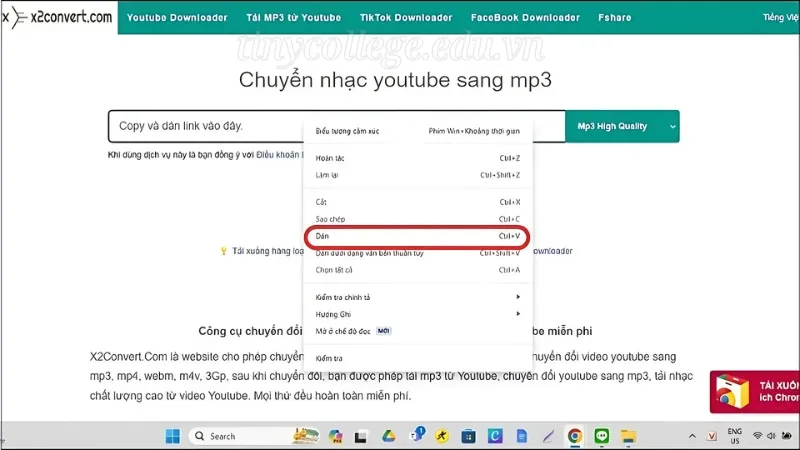Open Google Docs taskbar icon
The height and width of the screenshot is (450, 800).
(521, 436)
